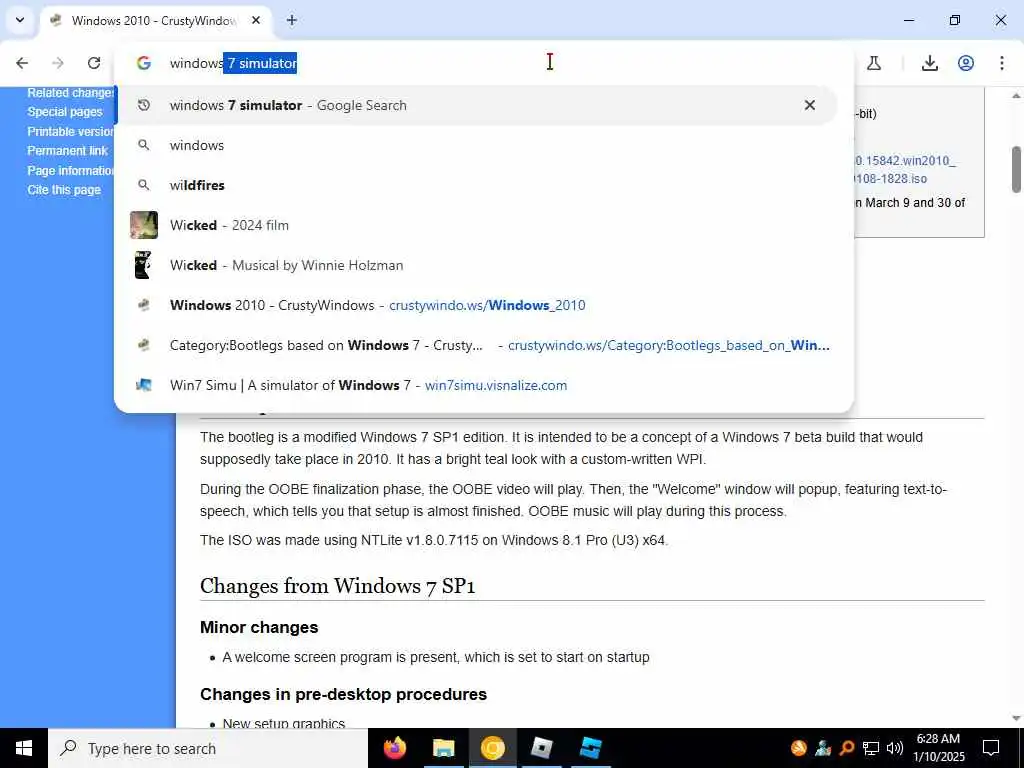1024x768 pixels.
Task: Click the Wicked musical thumbnail
Action: tap(144, 265)
